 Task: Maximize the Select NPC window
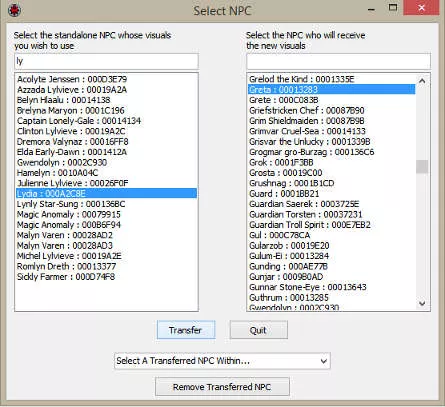pos(393,8)
